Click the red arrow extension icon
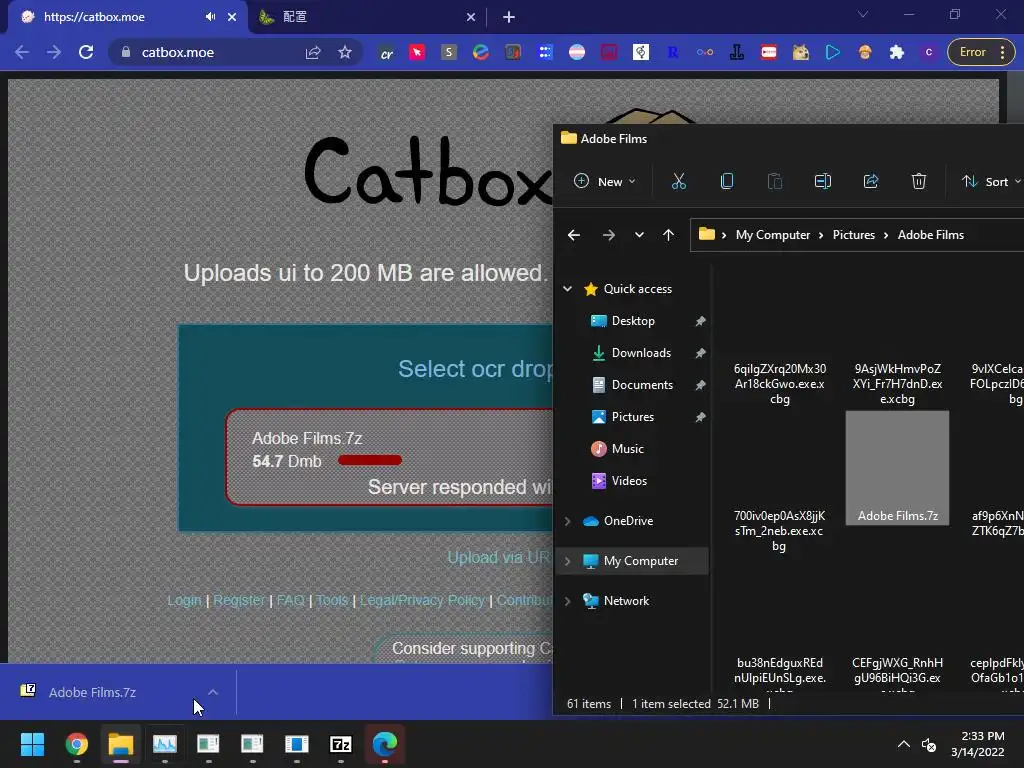The image size is (1024, 768). coord(417,52)
